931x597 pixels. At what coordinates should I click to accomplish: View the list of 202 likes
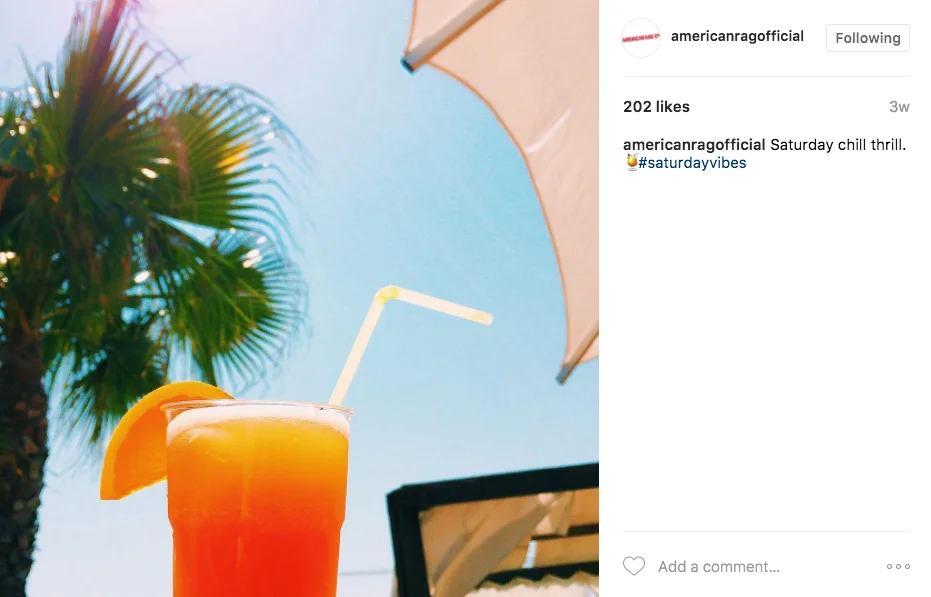pos(656,107)
